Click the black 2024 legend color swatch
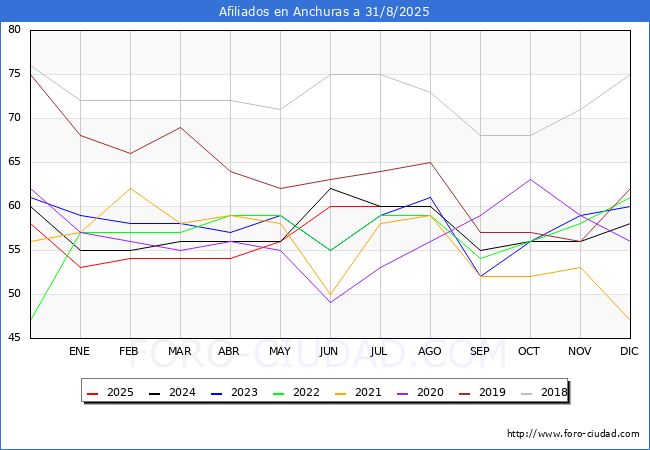The width and height of the screenshot is (650, 450). 155,393
